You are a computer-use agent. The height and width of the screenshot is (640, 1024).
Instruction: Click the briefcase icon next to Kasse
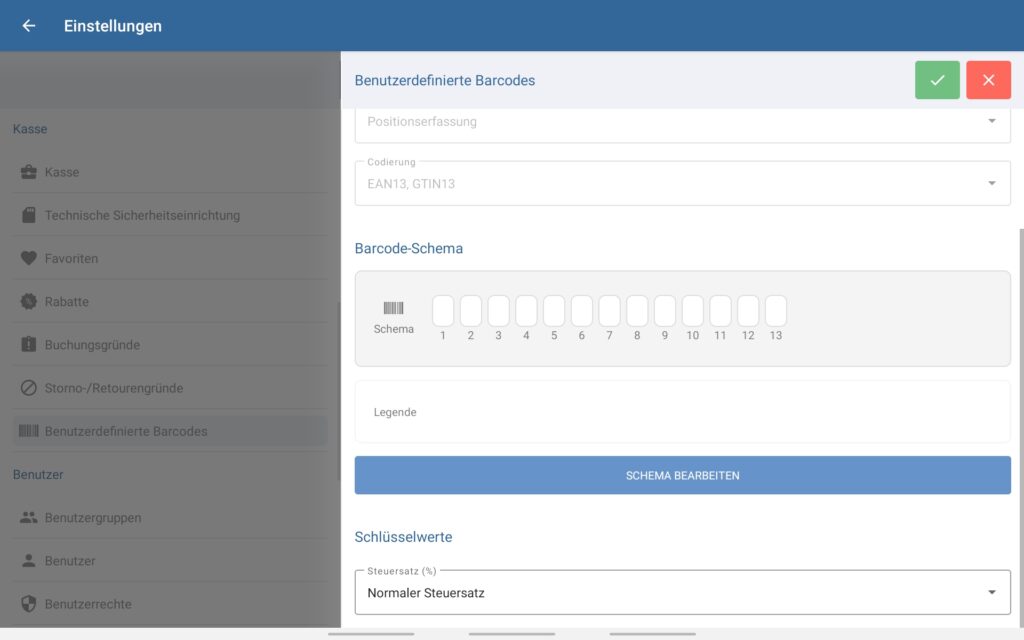pos(29,172)
